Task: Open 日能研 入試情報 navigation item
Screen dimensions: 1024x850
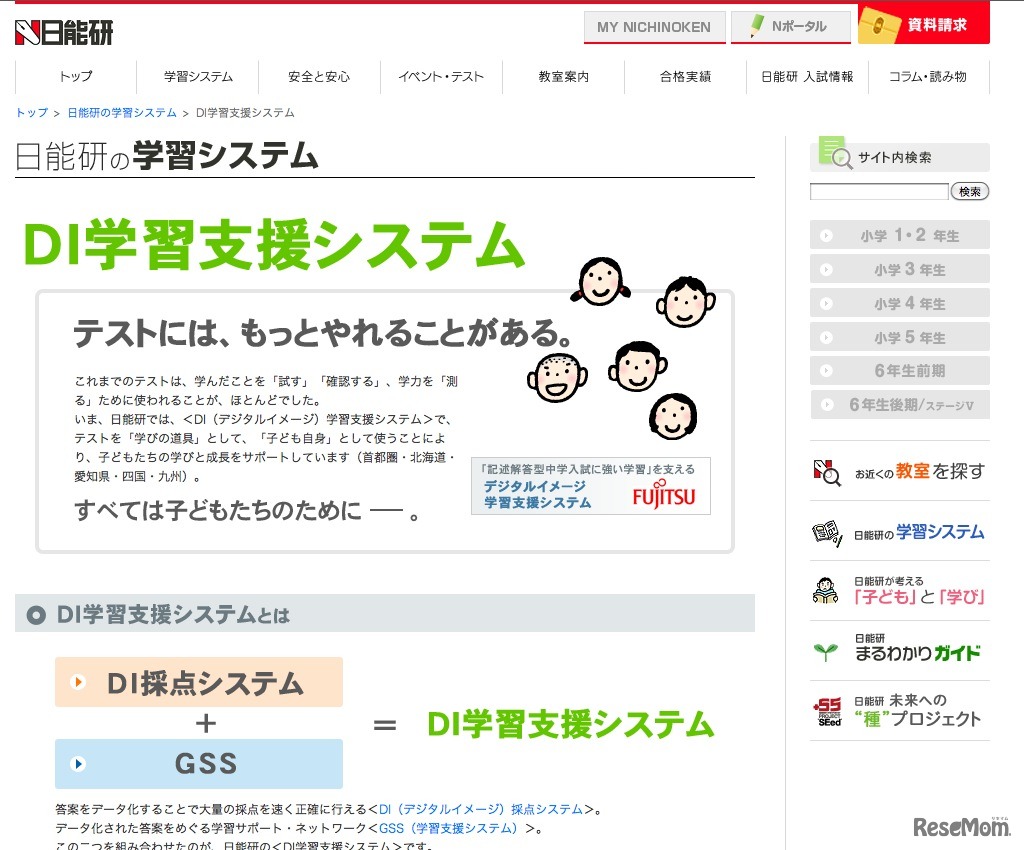Action: pyautogui.click(x=807, y=76)
